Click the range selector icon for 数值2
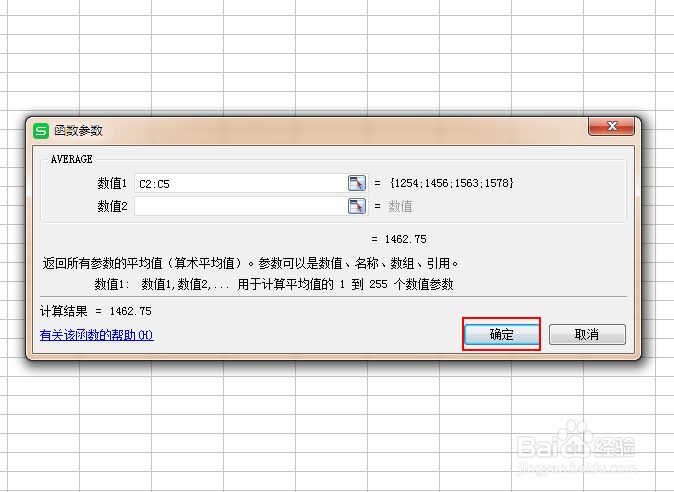The image size is (674, 492). [x=357, y=206]
